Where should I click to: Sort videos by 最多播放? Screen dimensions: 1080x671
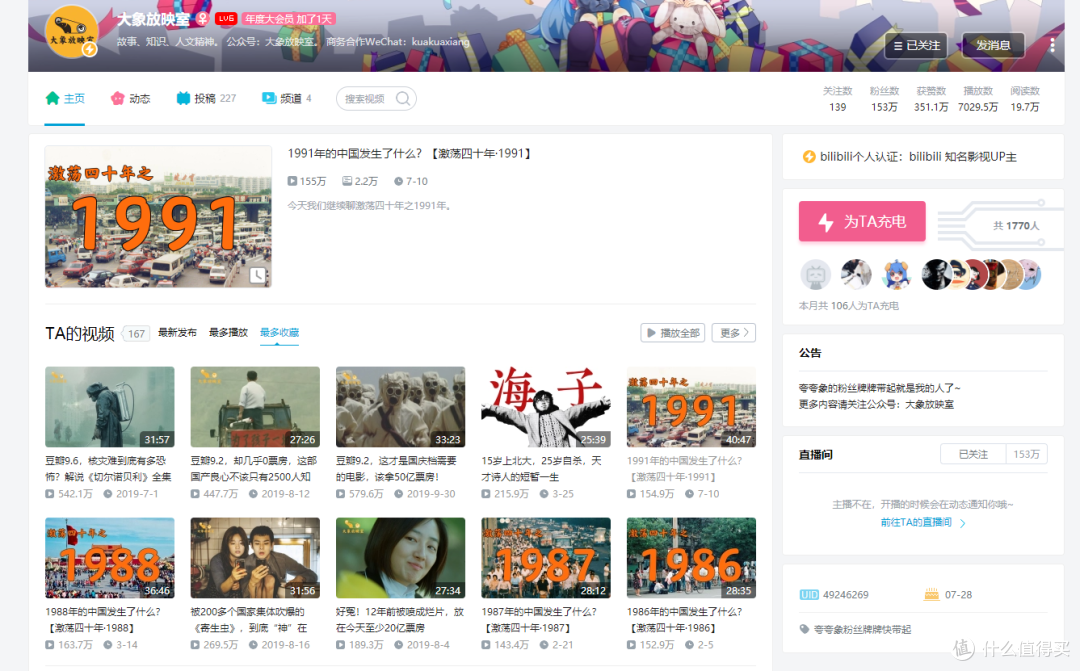tap(228, 333)
